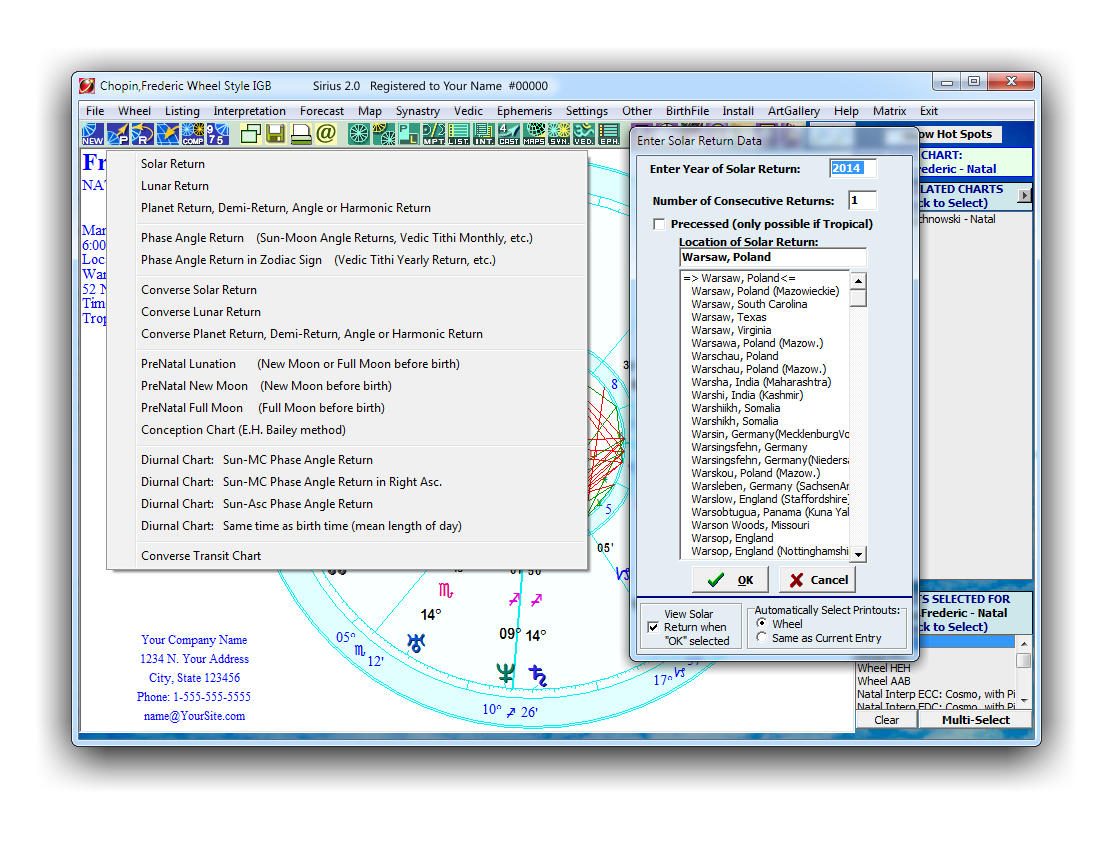Viewport: 1112px width, 856px height.
Task: Click the return chart (R) toolbar icon
Action: click(143, 134)
